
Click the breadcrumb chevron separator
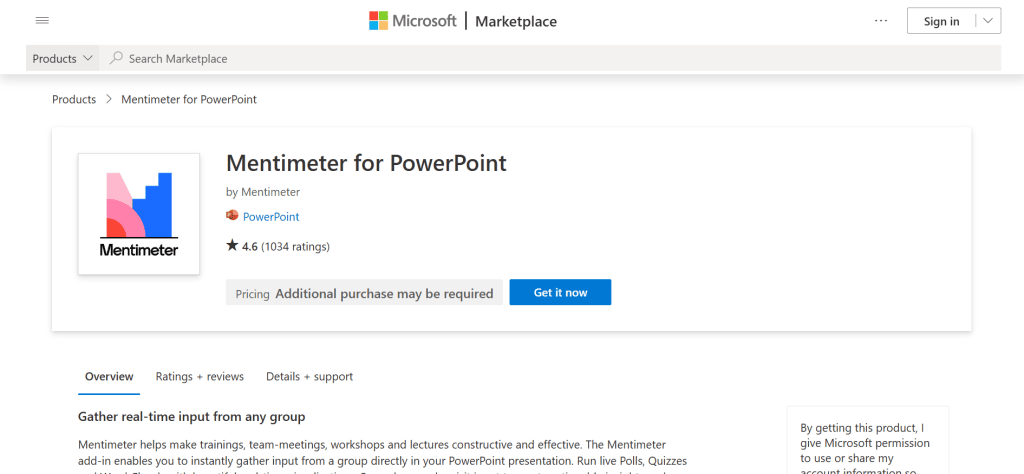pos(108,100)
